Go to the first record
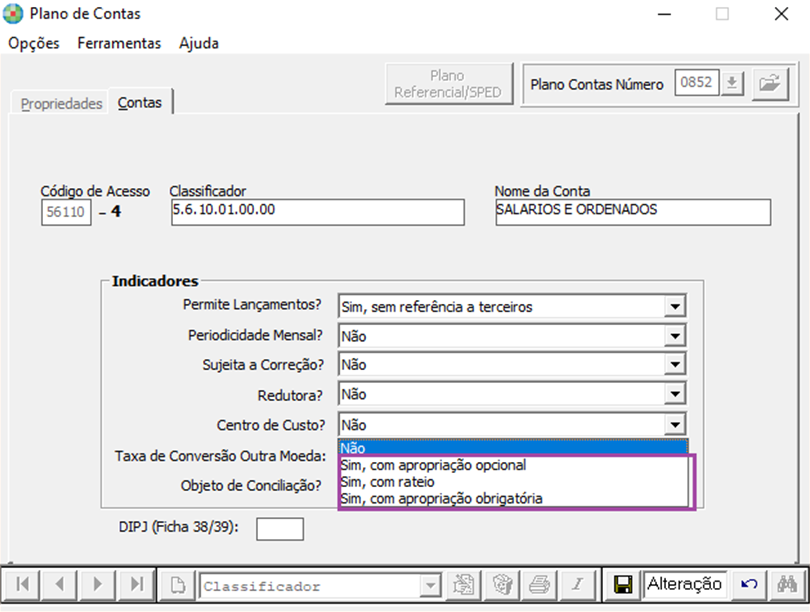This screenshot has height=612, width=810. pos(22,585)
